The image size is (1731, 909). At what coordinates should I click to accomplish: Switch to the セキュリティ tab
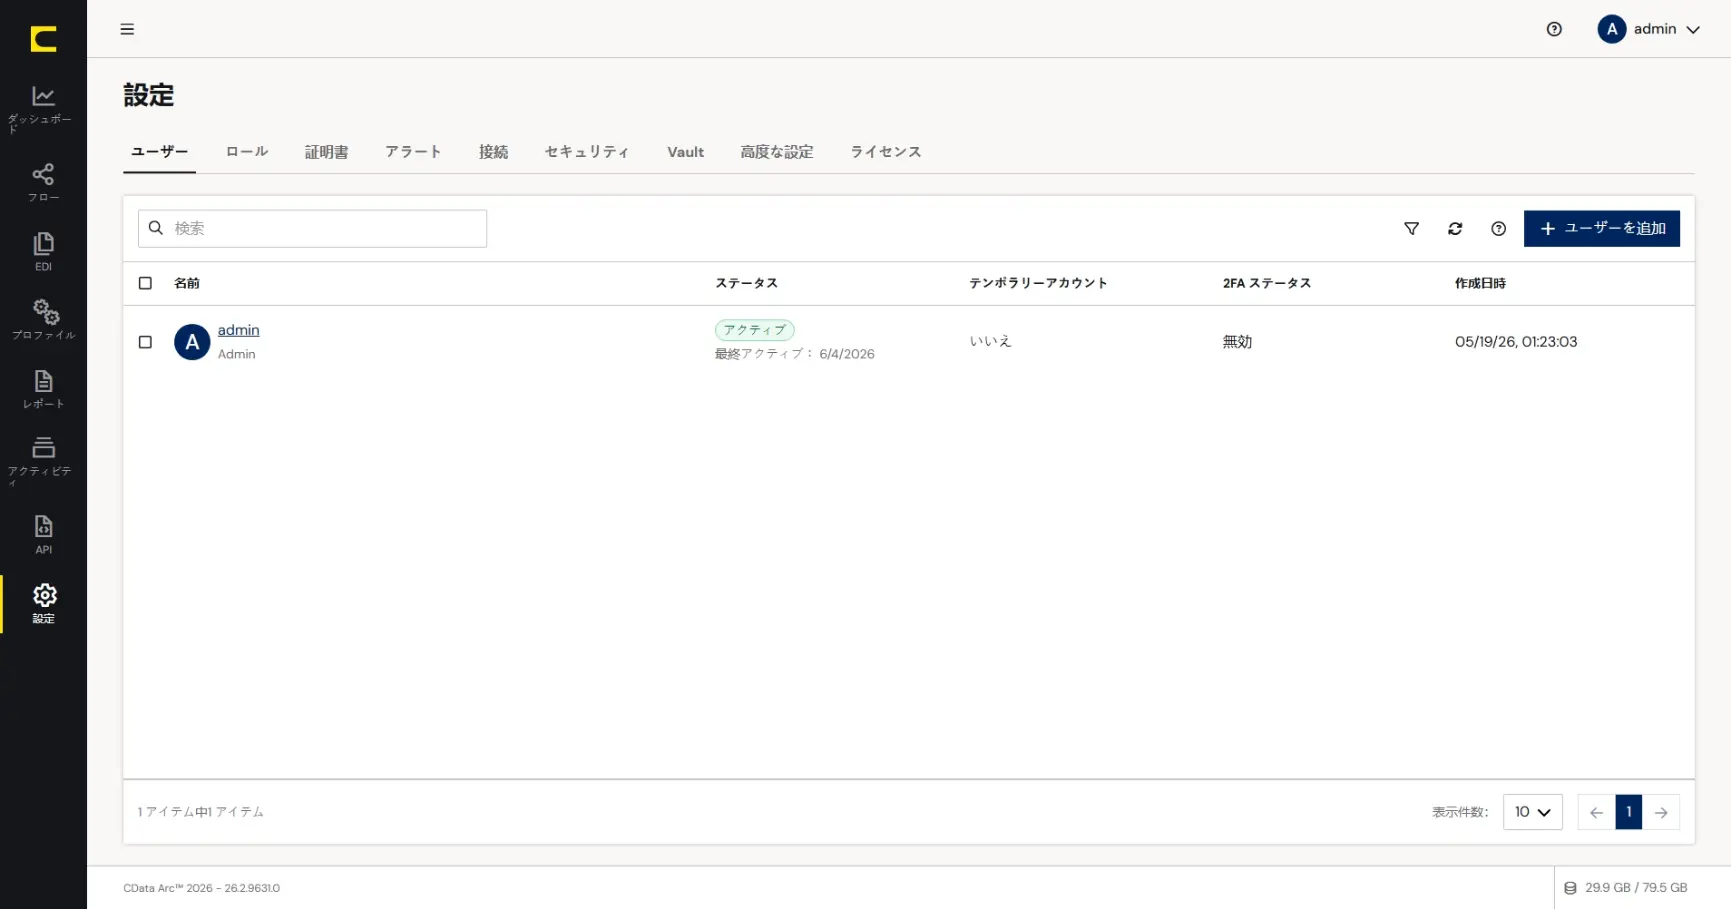pyautogui.click(x=587, y=152)
